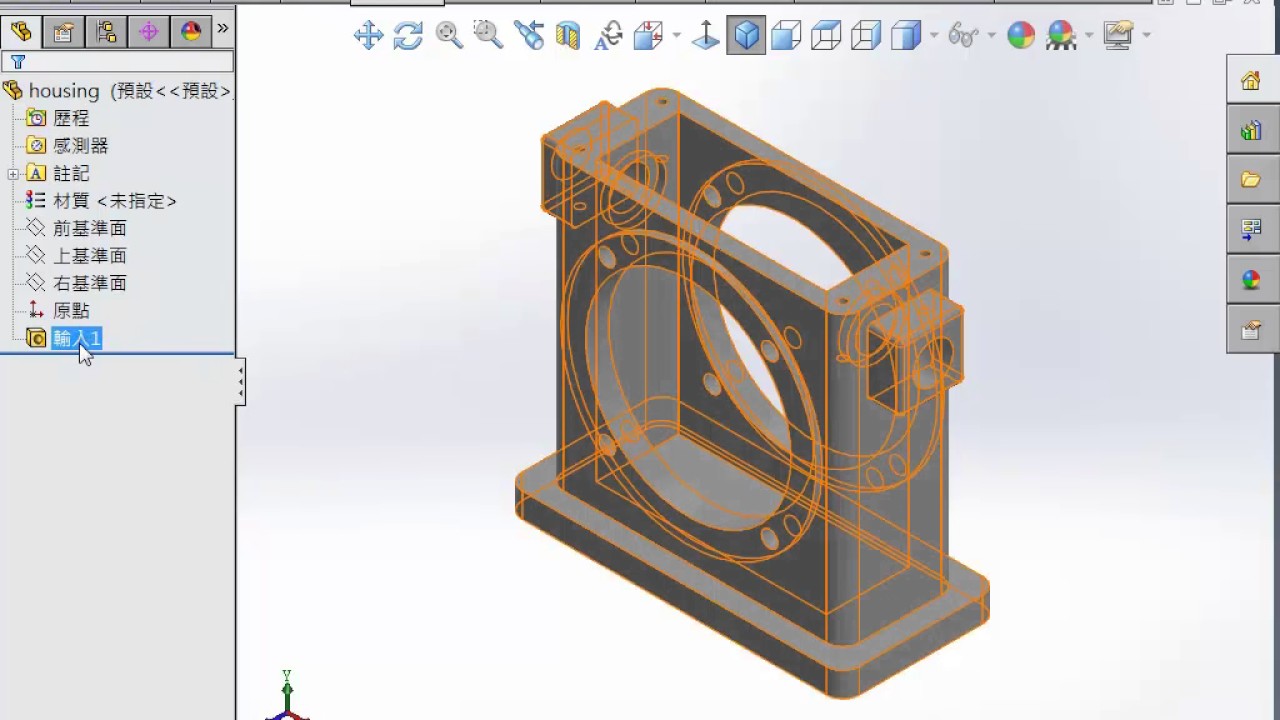Click the coordinate triad in the viewport corner
Image resolution: width=1280 pixels, height=720 pixels.
287,697
